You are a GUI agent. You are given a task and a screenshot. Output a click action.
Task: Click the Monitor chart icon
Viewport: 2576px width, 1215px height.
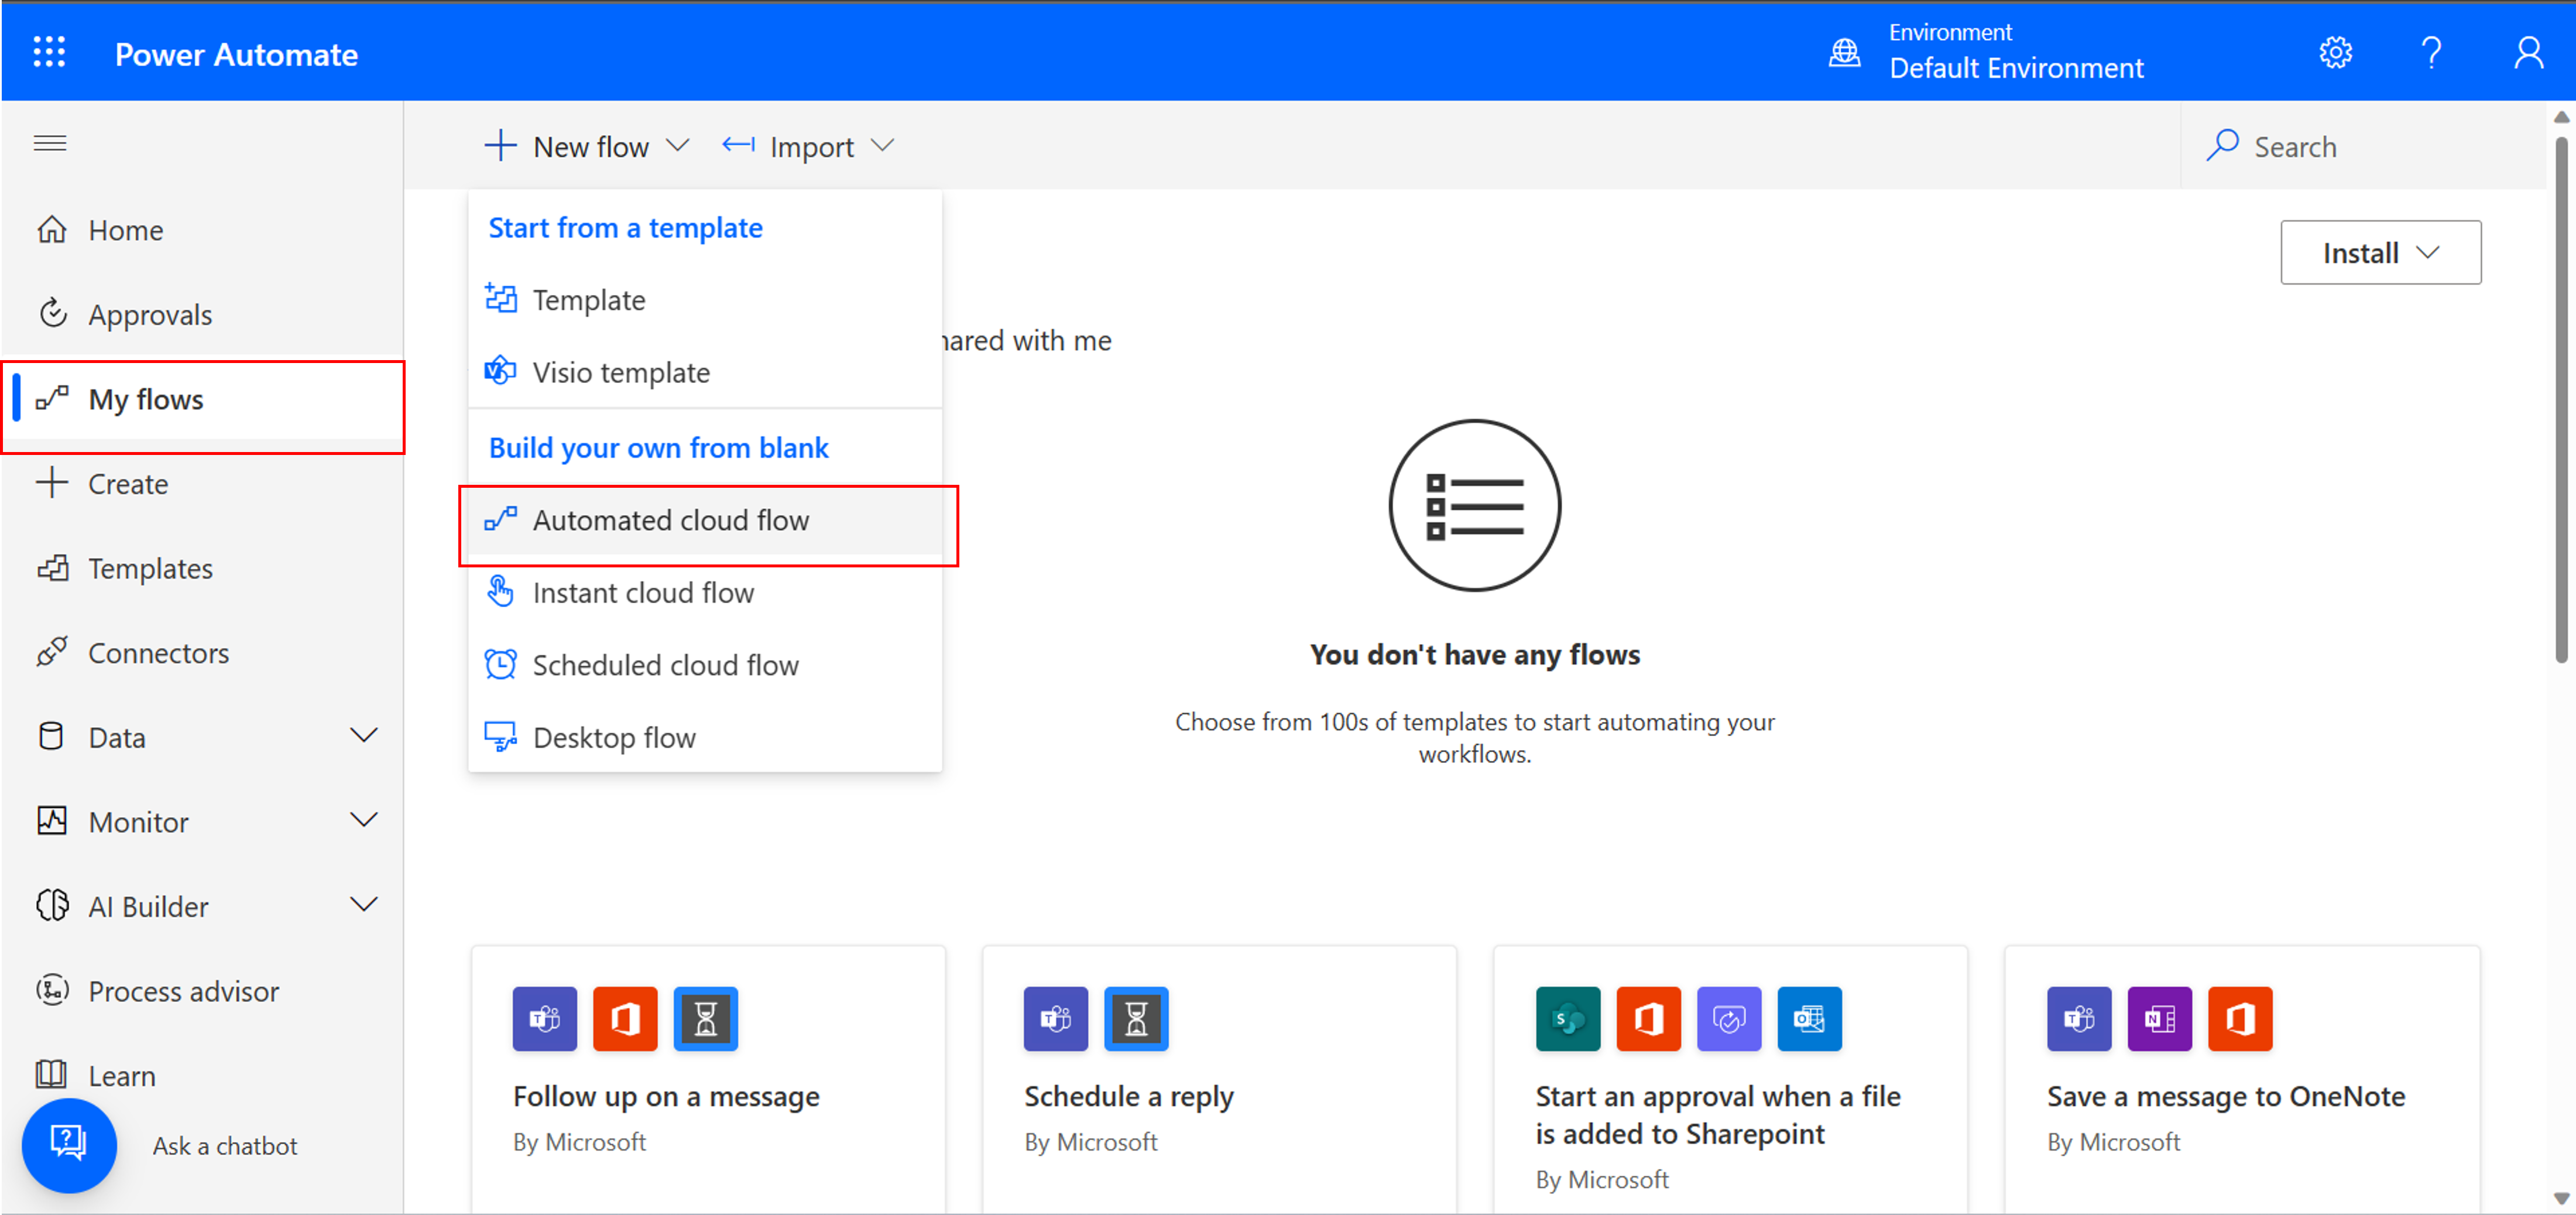tap(52, 821)
